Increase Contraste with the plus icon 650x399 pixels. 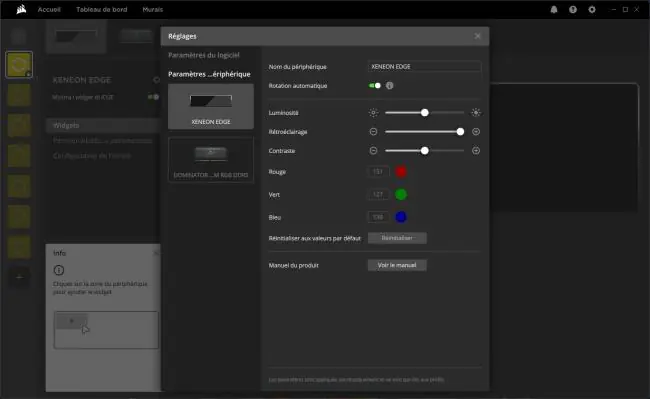476,151
